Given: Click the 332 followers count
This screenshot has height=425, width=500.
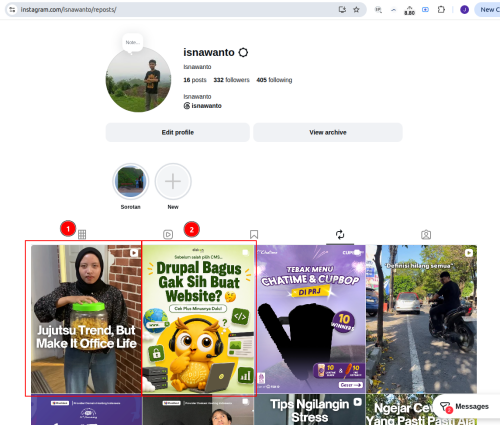Looking at the screenshot, I should pyautogui.click(x=231, y=80).
